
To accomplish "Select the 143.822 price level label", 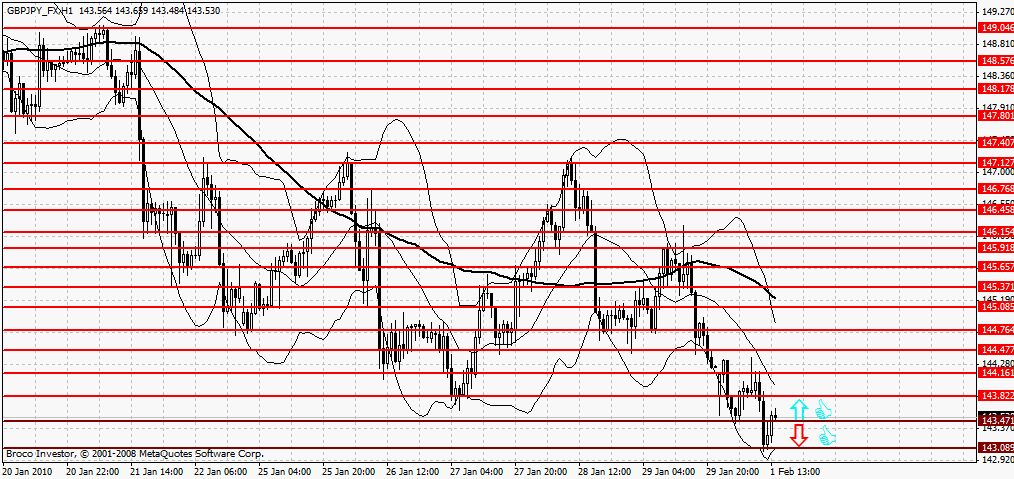I will [x=994, y=396].
